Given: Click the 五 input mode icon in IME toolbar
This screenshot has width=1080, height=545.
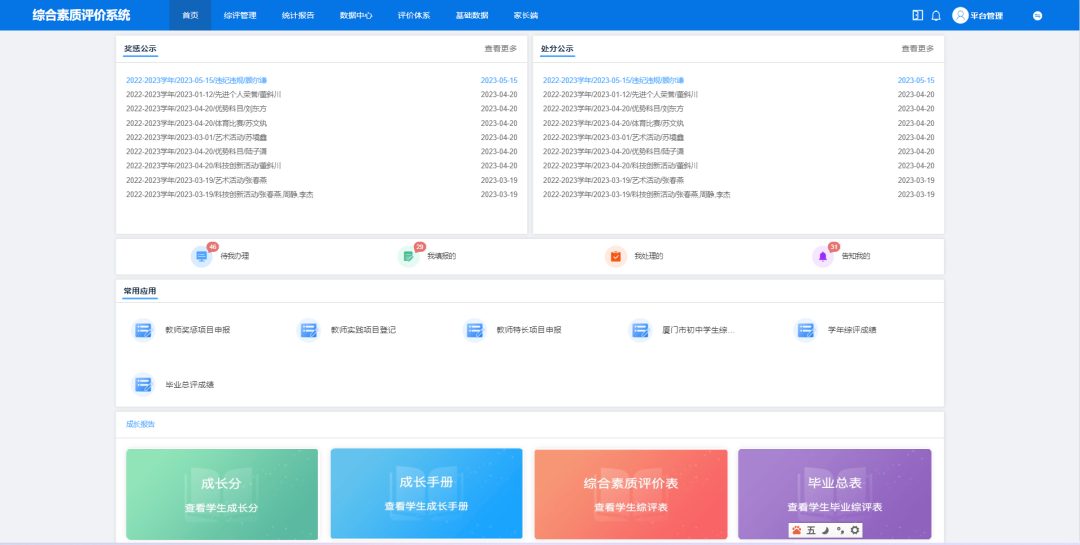Looking at the screenshot, I should click(811, 530).
